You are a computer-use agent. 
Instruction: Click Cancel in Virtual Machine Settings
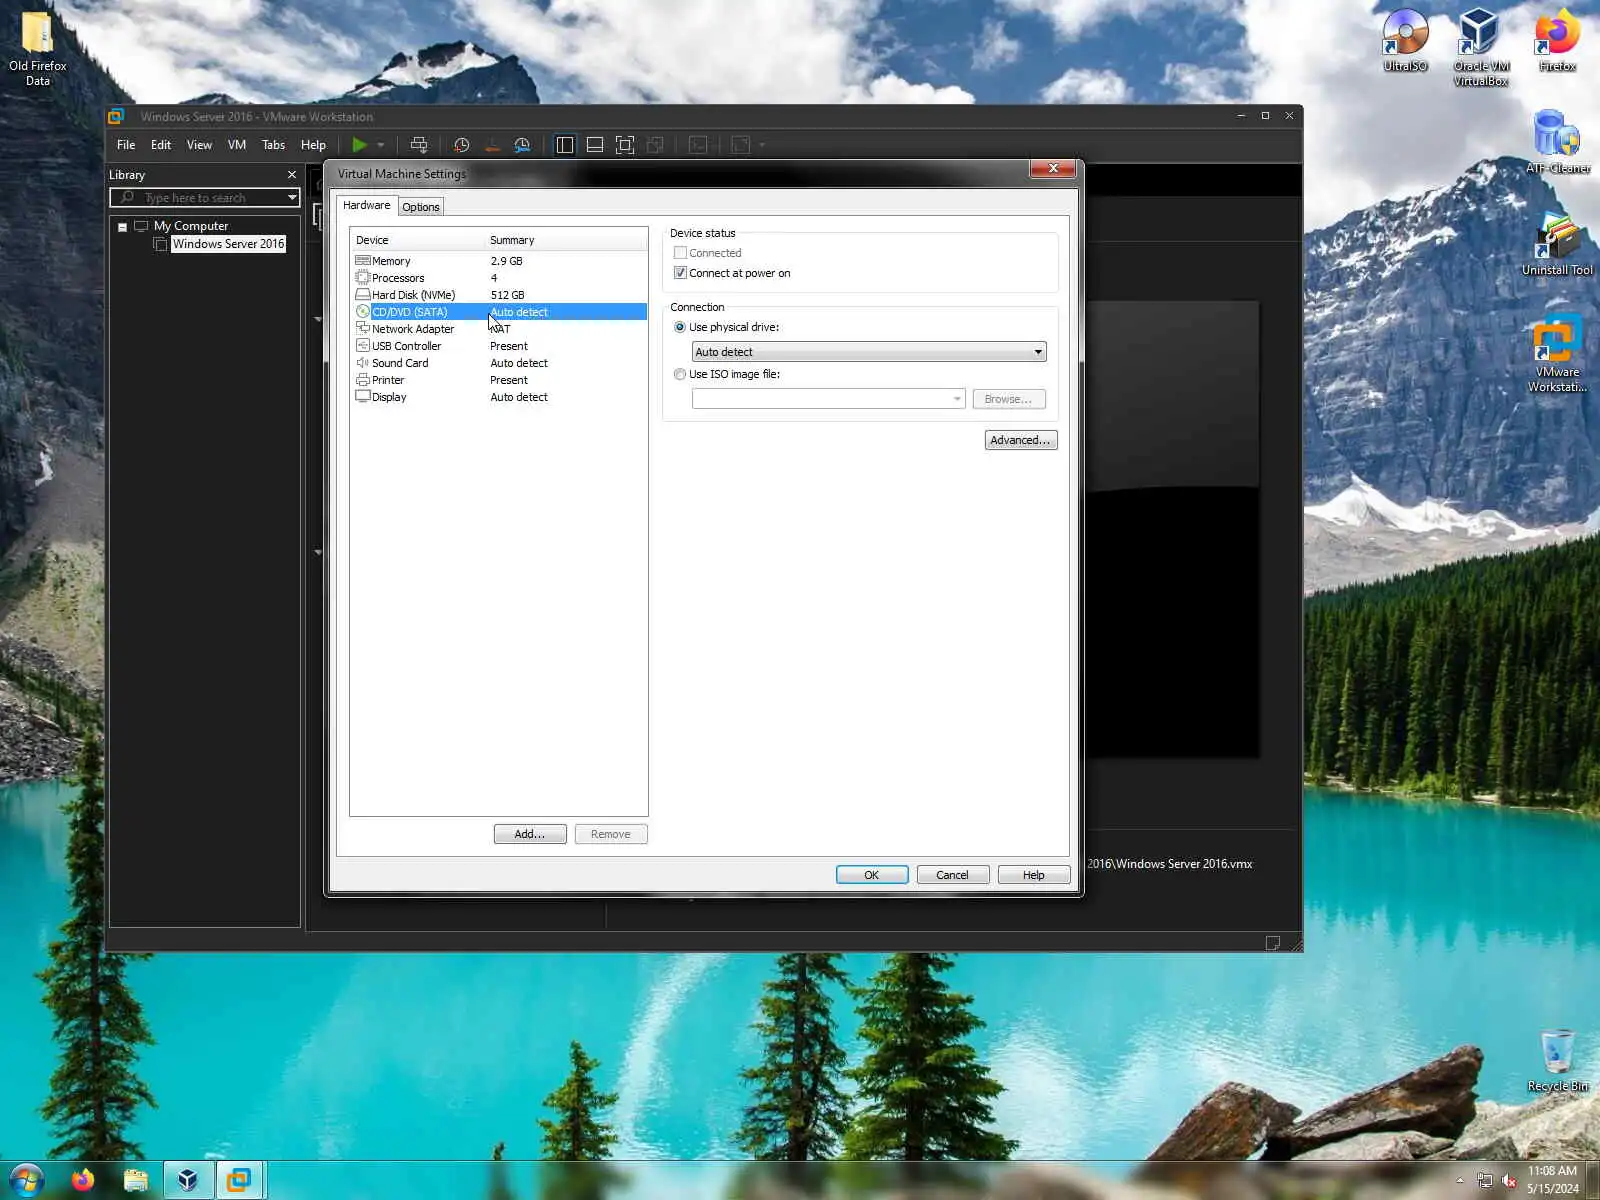[x=953, y=875]
